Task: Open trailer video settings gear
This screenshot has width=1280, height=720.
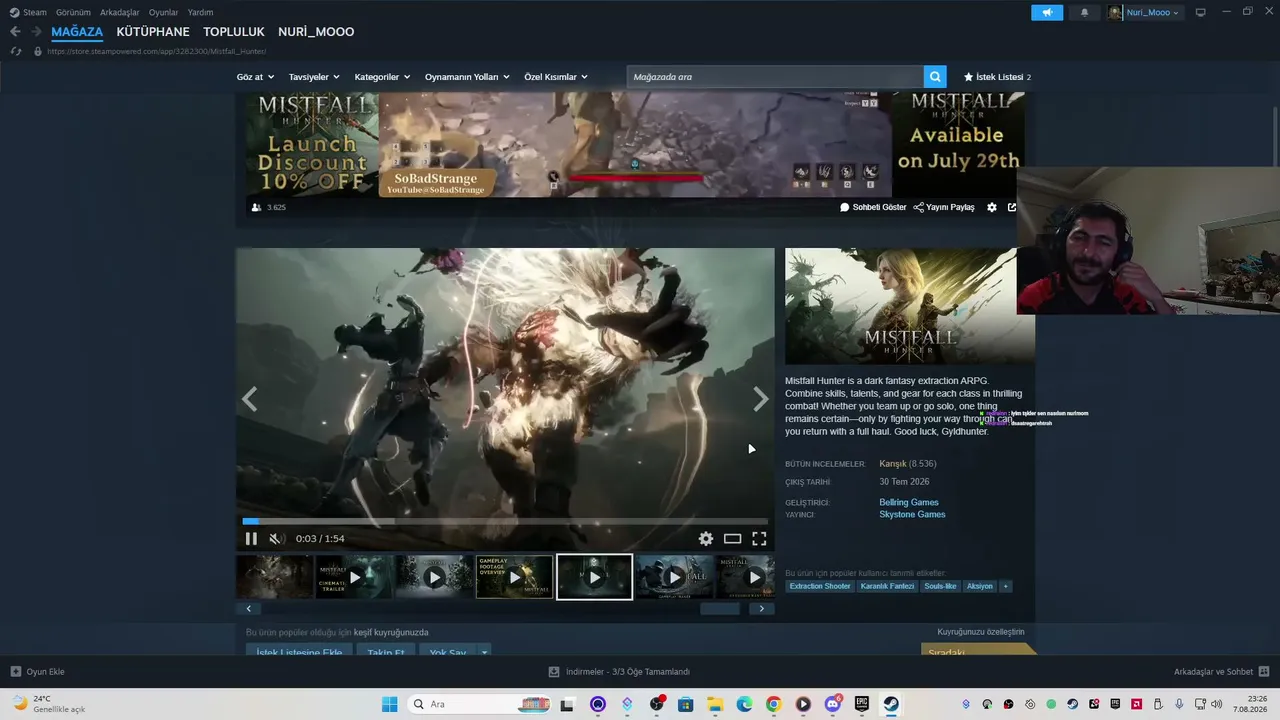Action: tap(706, 539)
